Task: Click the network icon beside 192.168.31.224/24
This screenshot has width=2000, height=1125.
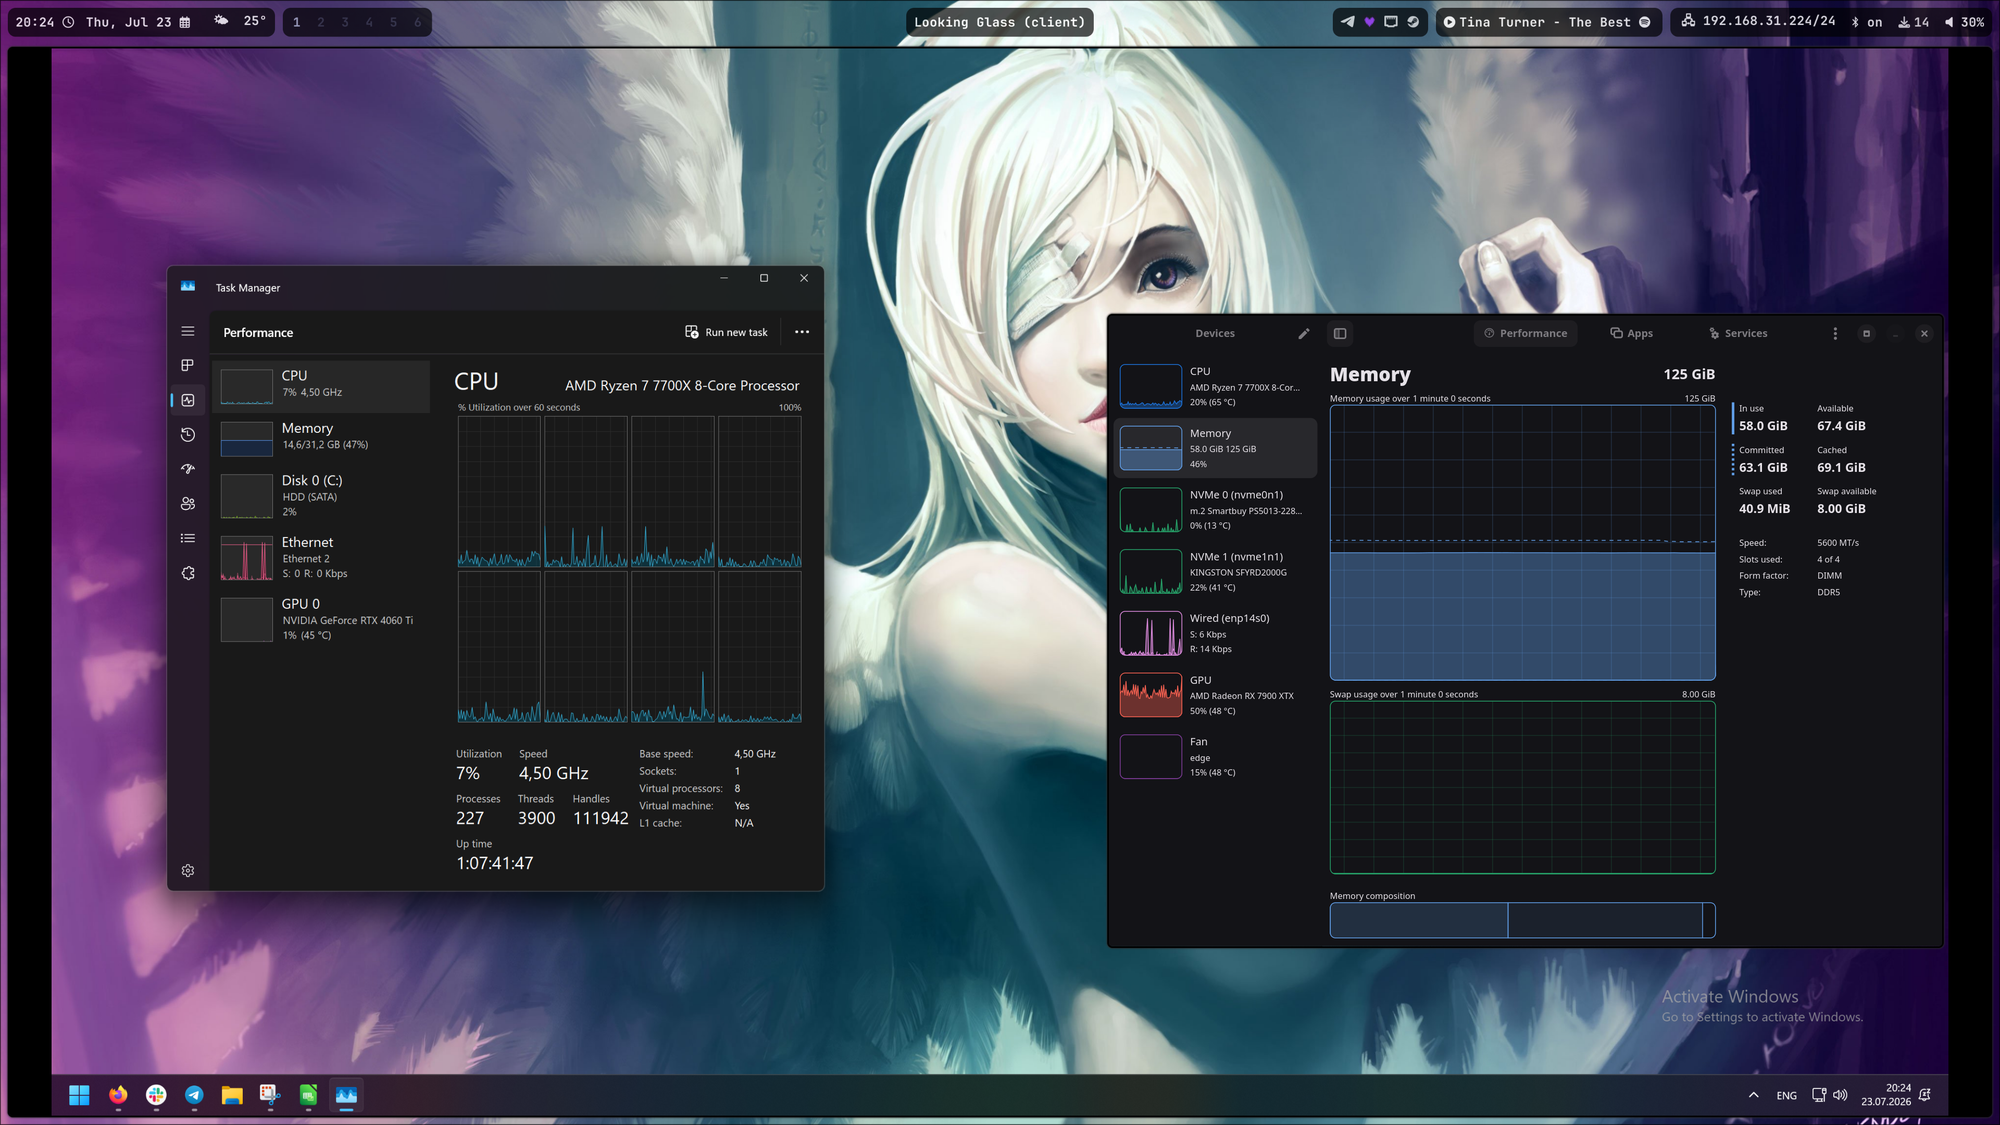Action: (1688, 21)
